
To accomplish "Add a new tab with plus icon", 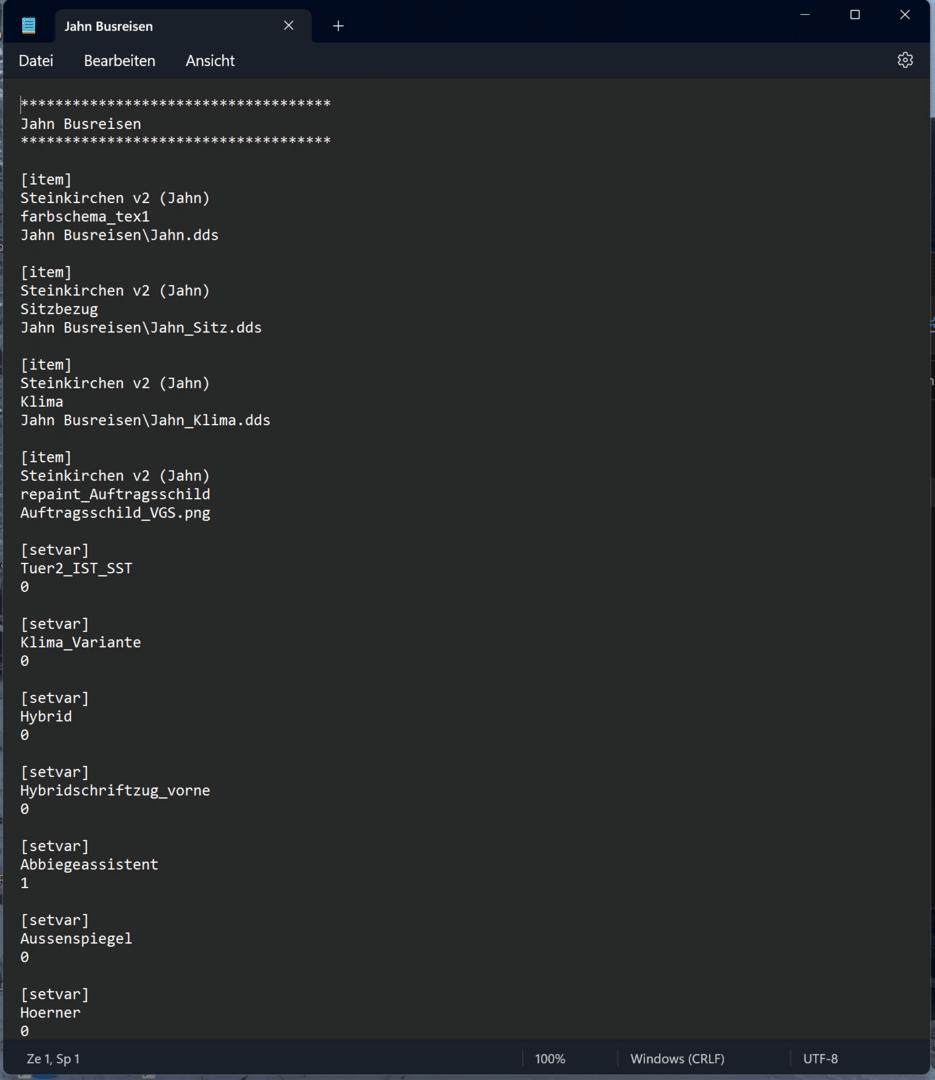I will [x=338, y=26].
